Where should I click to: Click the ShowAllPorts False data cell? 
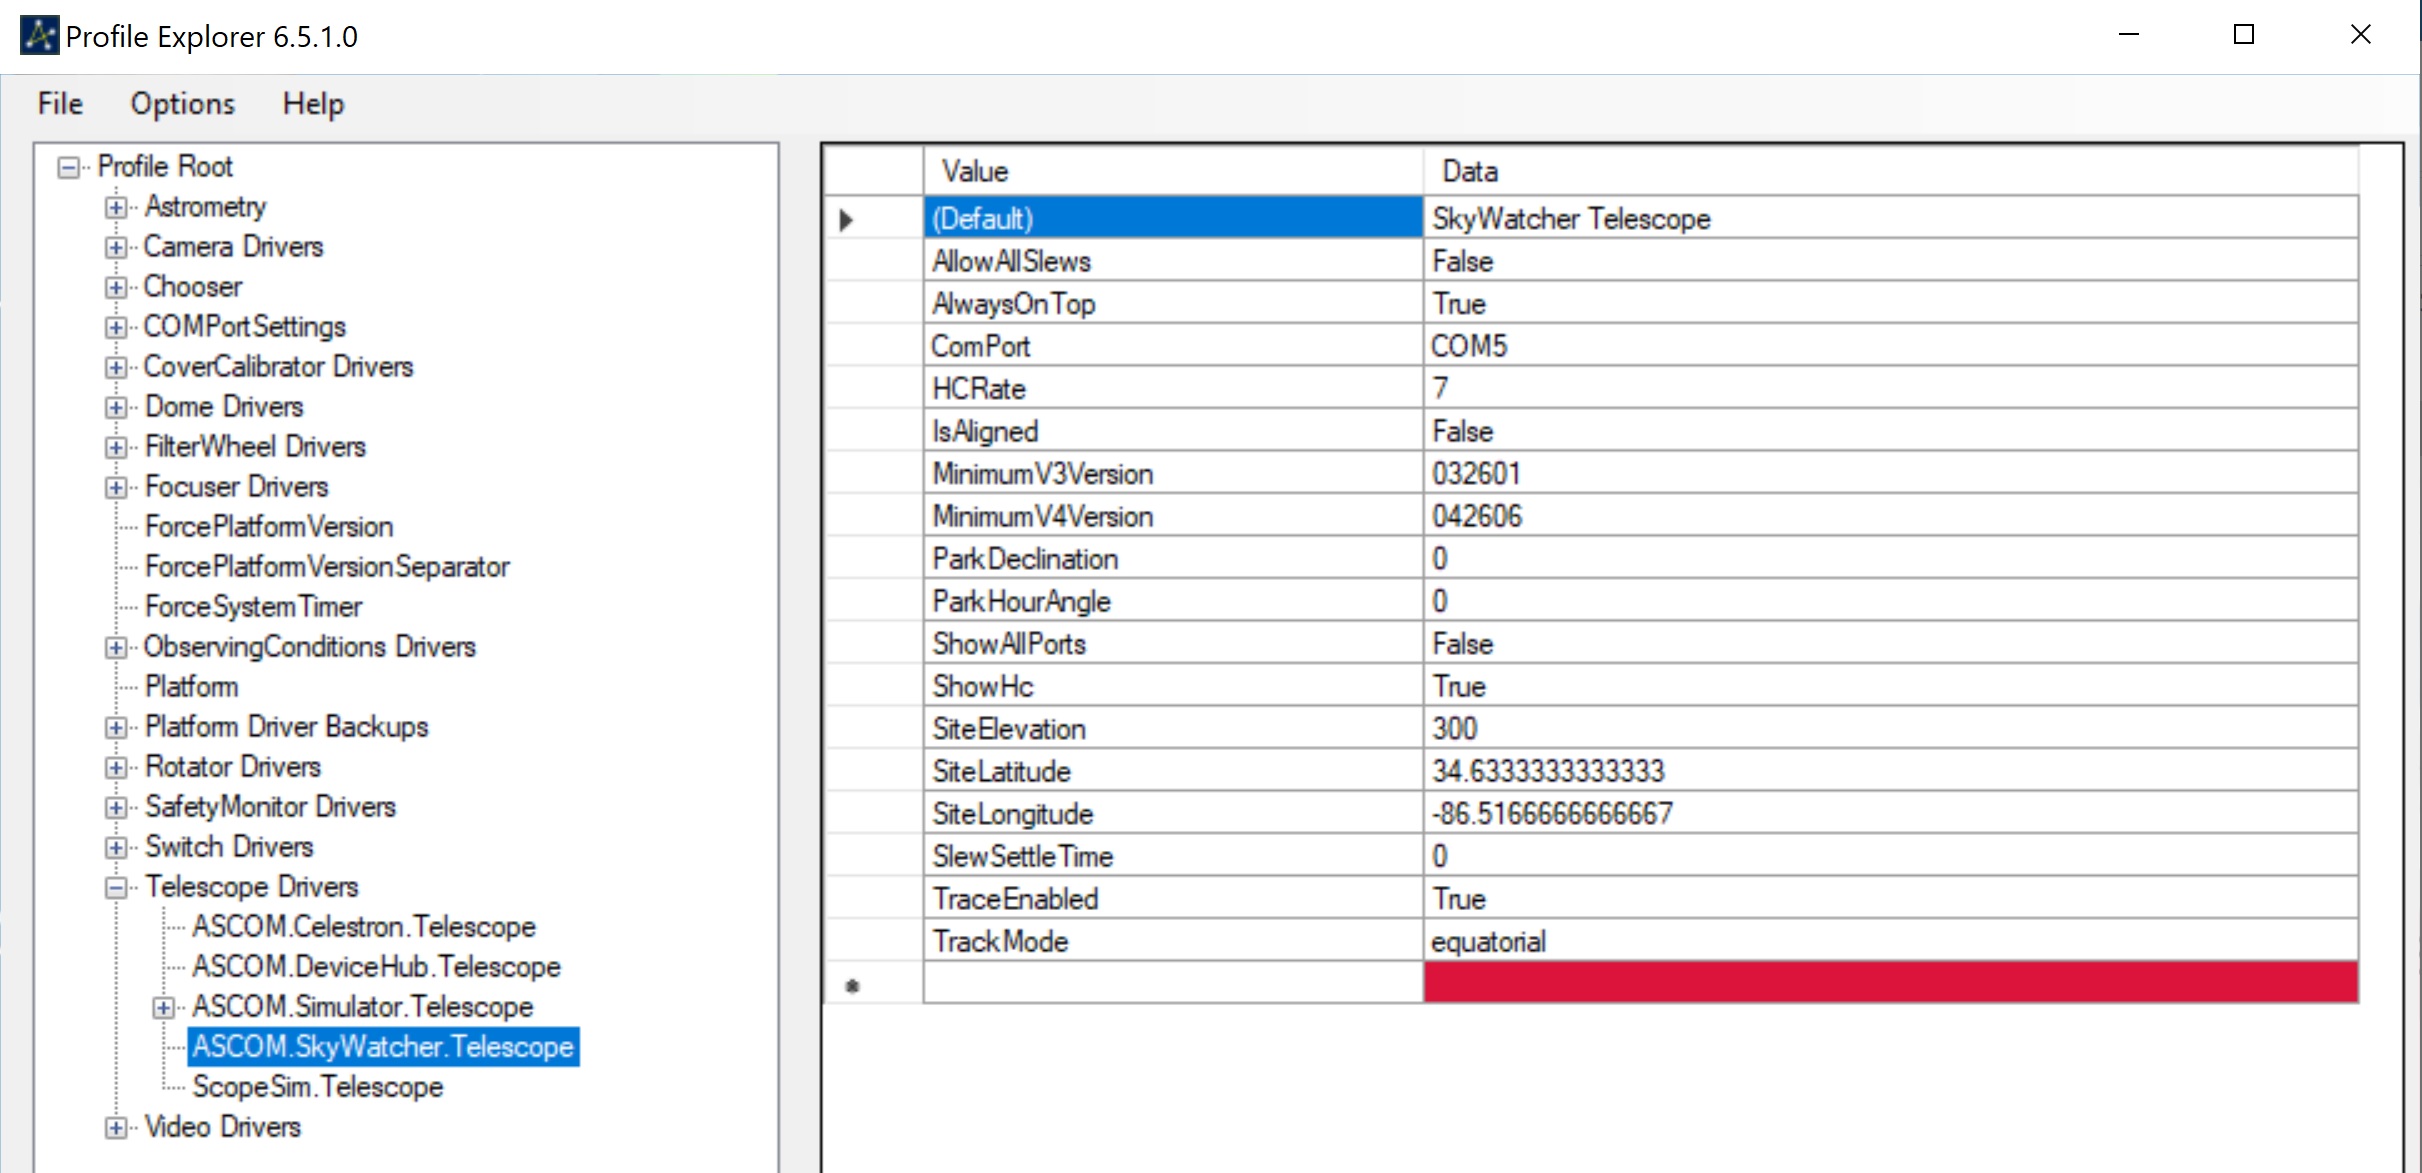(x=1890, y=643)
